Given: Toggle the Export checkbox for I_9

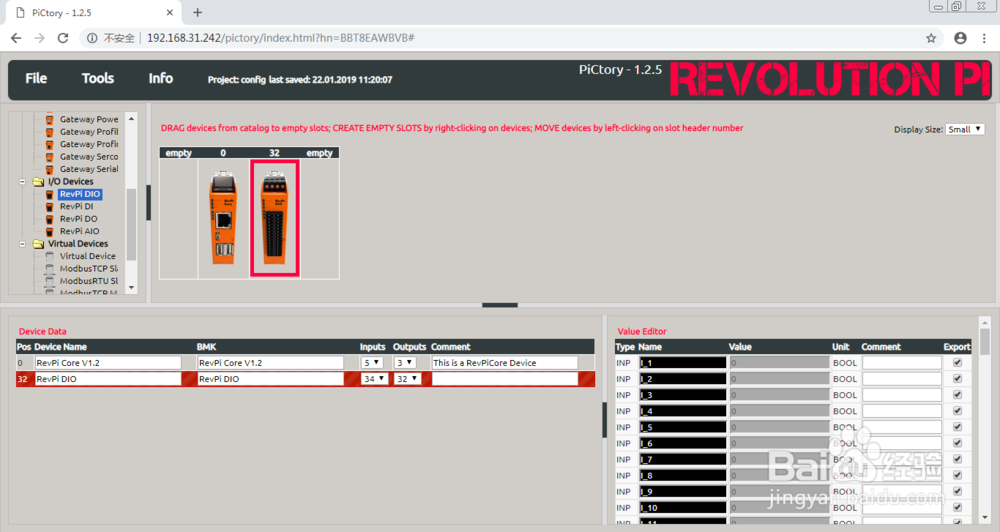Looking at the screenshot, I should pos(957,491).
